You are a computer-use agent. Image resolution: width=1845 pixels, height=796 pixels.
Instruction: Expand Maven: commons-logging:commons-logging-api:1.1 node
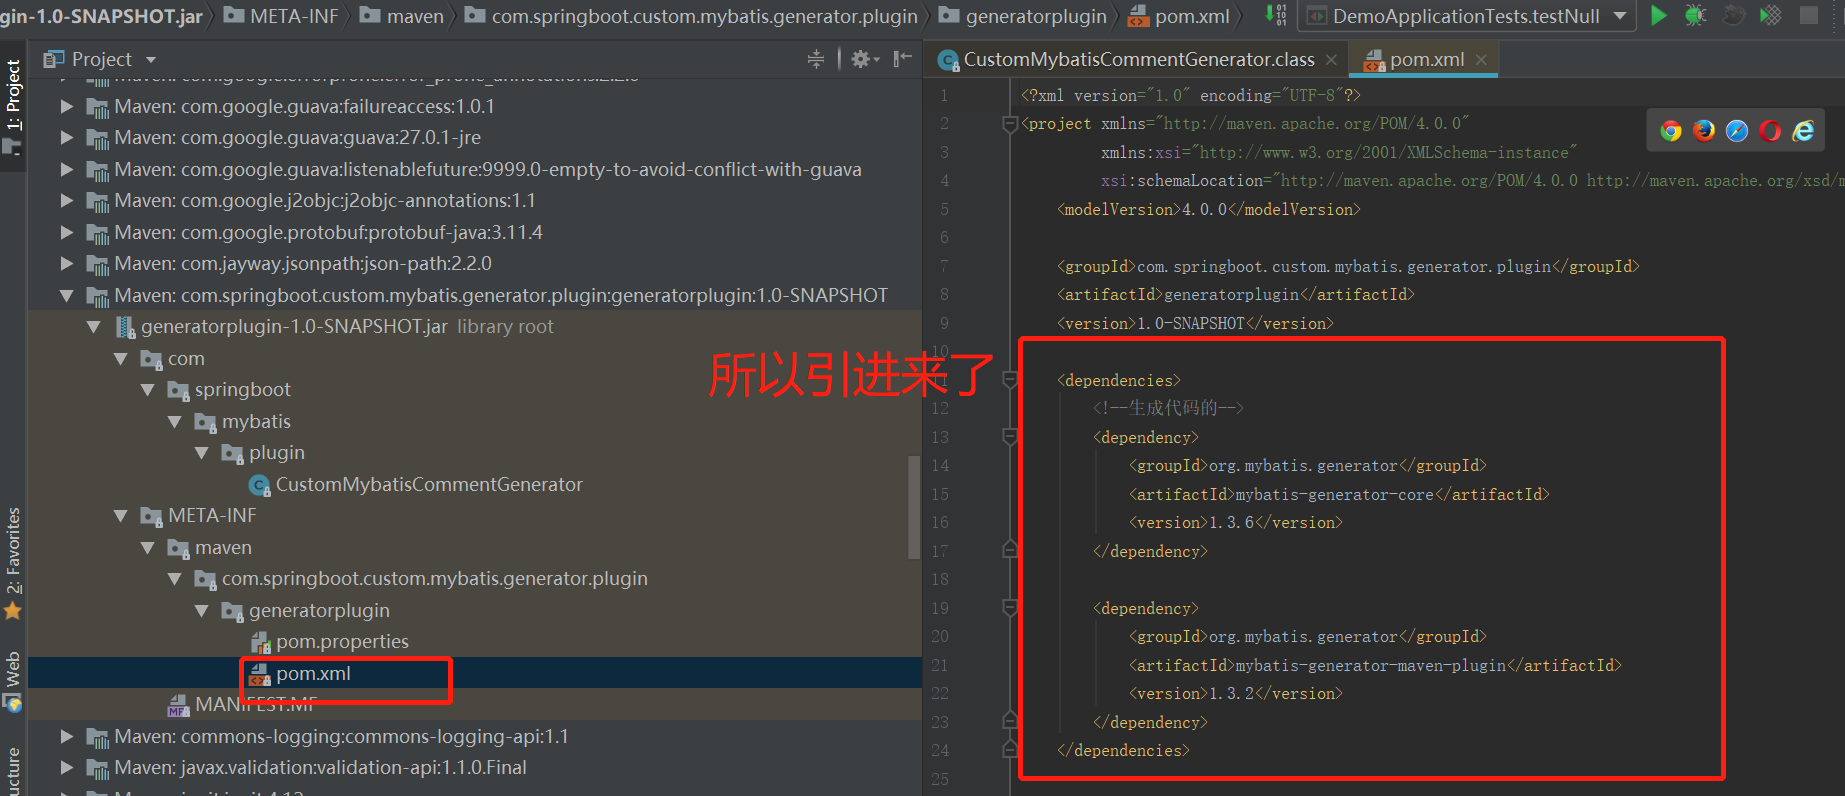[67, 736]
